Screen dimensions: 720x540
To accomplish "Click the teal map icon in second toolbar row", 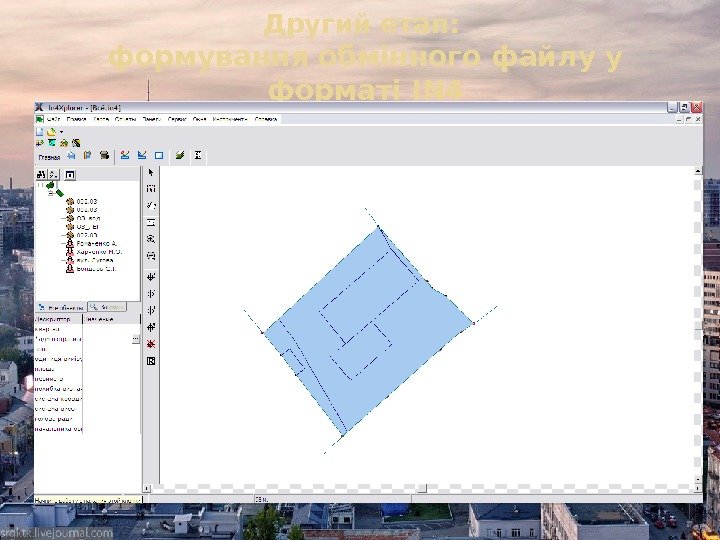I will (x=52, y=143).
